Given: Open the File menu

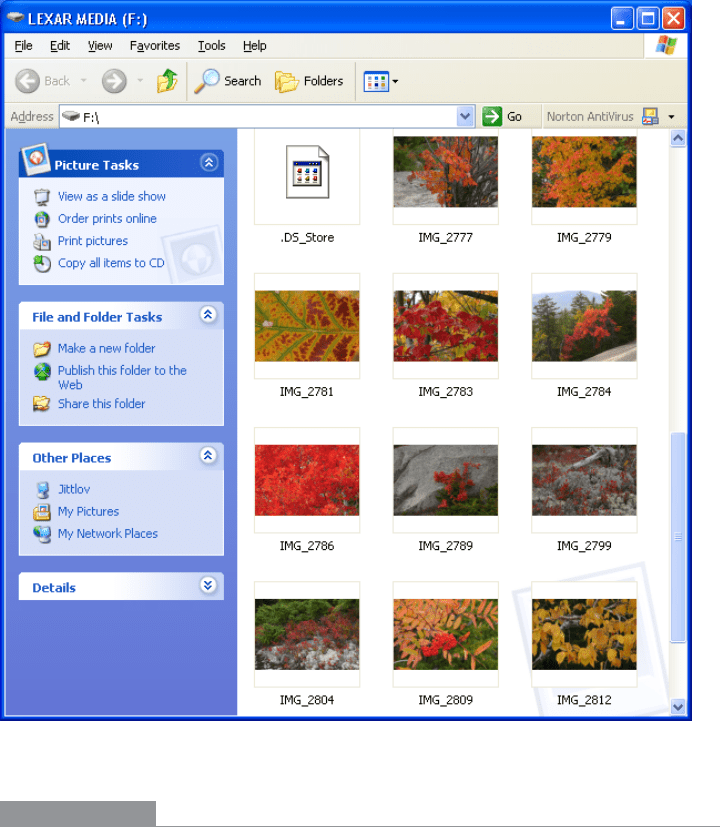Looking at the screenshot, I should pos(23,46).
